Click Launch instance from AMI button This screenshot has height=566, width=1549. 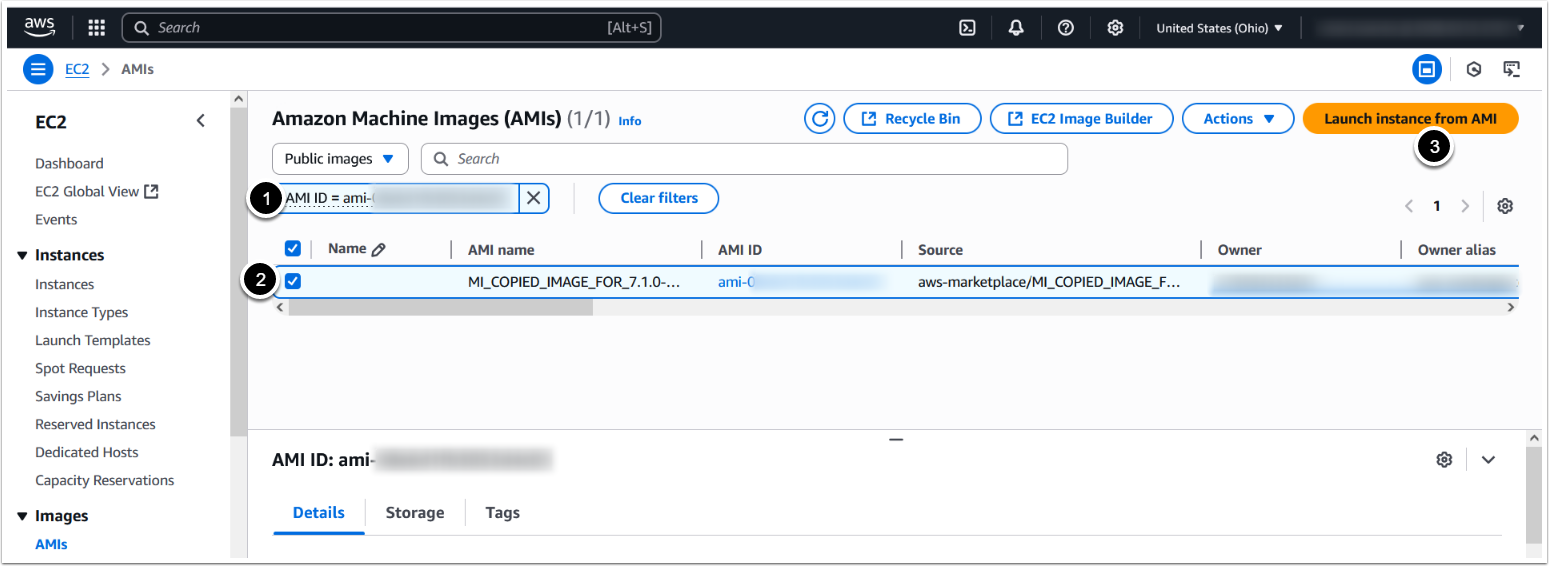point(1410,119)
